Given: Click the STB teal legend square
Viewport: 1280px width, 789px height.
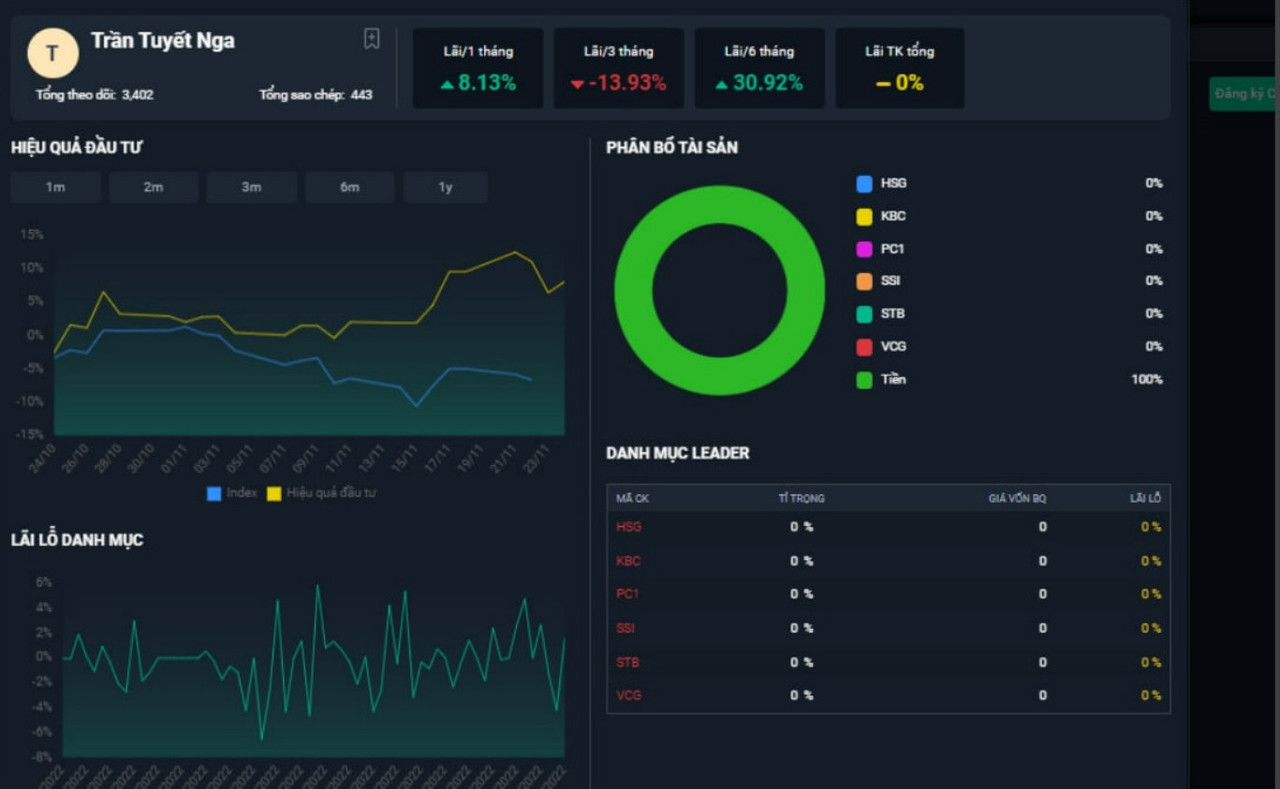Looking at the screenshot, I should 864,314.
